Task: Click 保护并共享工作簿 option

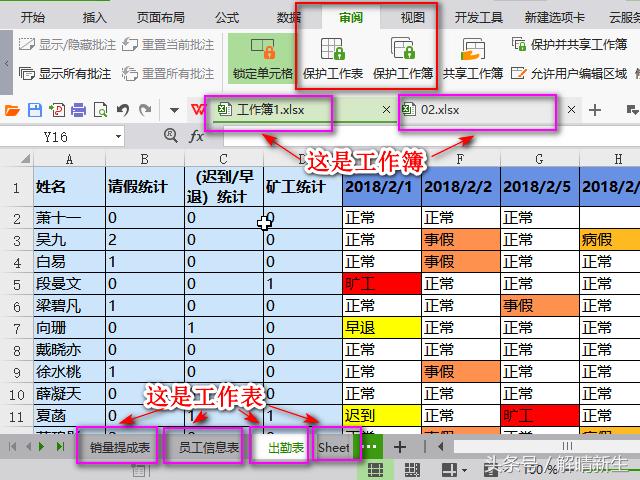Action: tap(569, 44)
